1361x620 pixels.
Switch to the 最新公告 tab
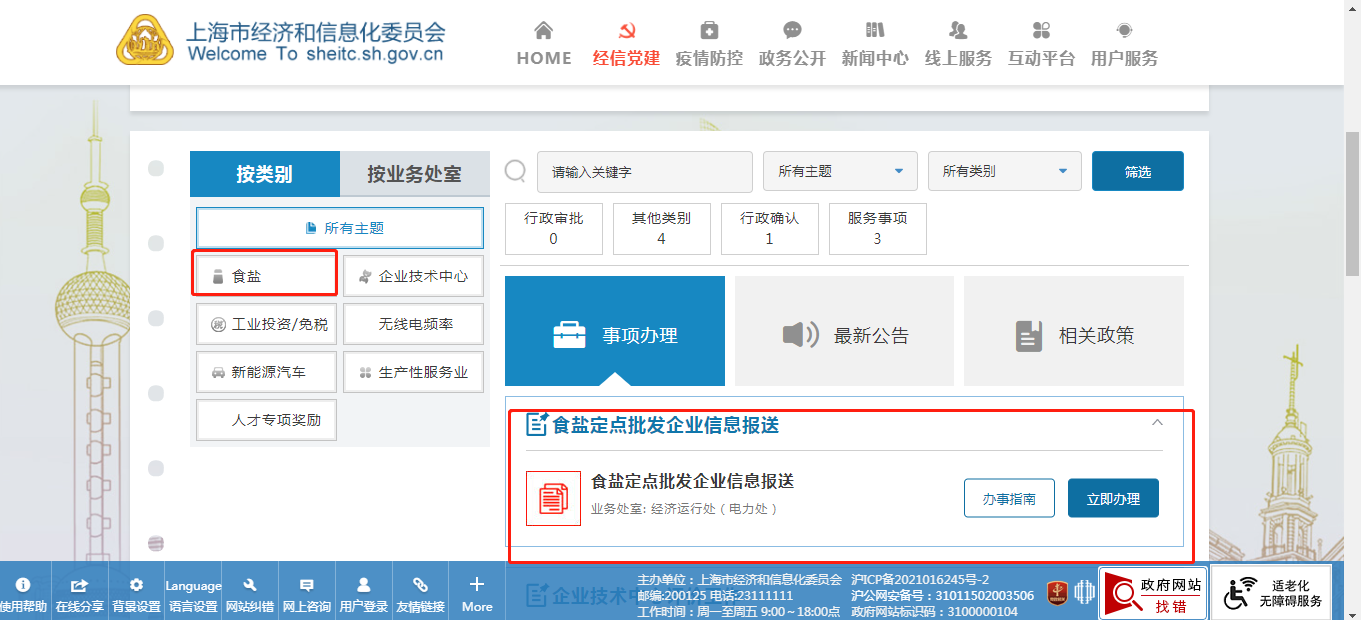[x=844, y=335]
